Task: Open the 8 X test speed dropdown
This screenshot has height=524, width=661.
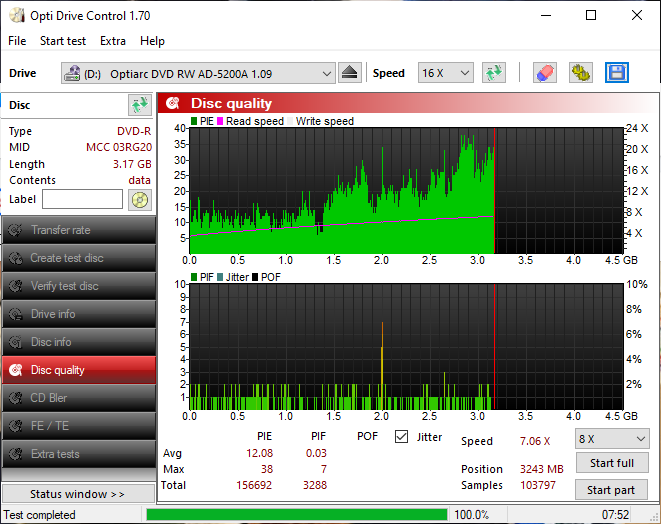Action: tap(612, 439)
